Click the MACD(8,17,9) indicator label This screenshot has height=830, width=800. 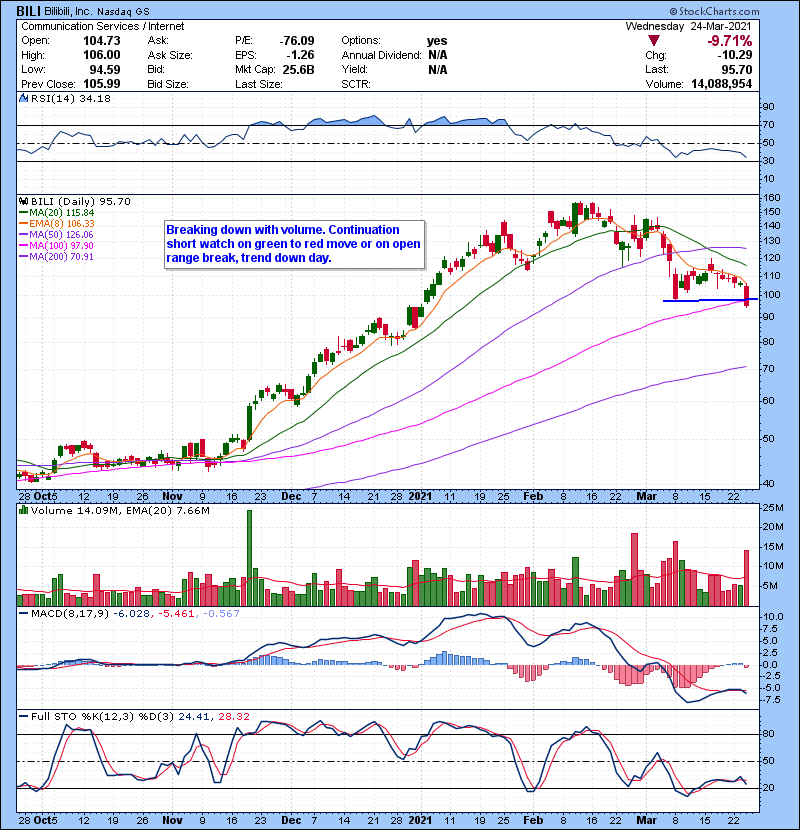click(x=71, y=614)
